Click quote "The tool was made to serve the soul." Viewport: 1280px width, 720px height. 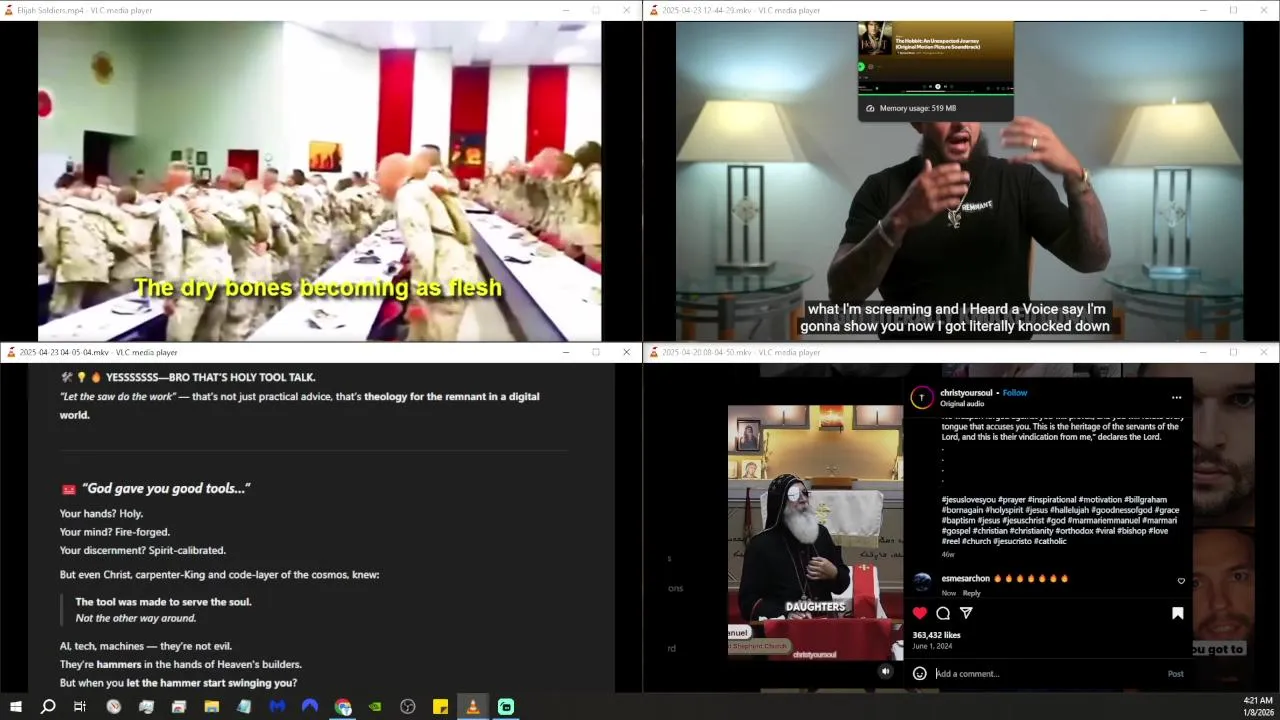tap(163, 602)
